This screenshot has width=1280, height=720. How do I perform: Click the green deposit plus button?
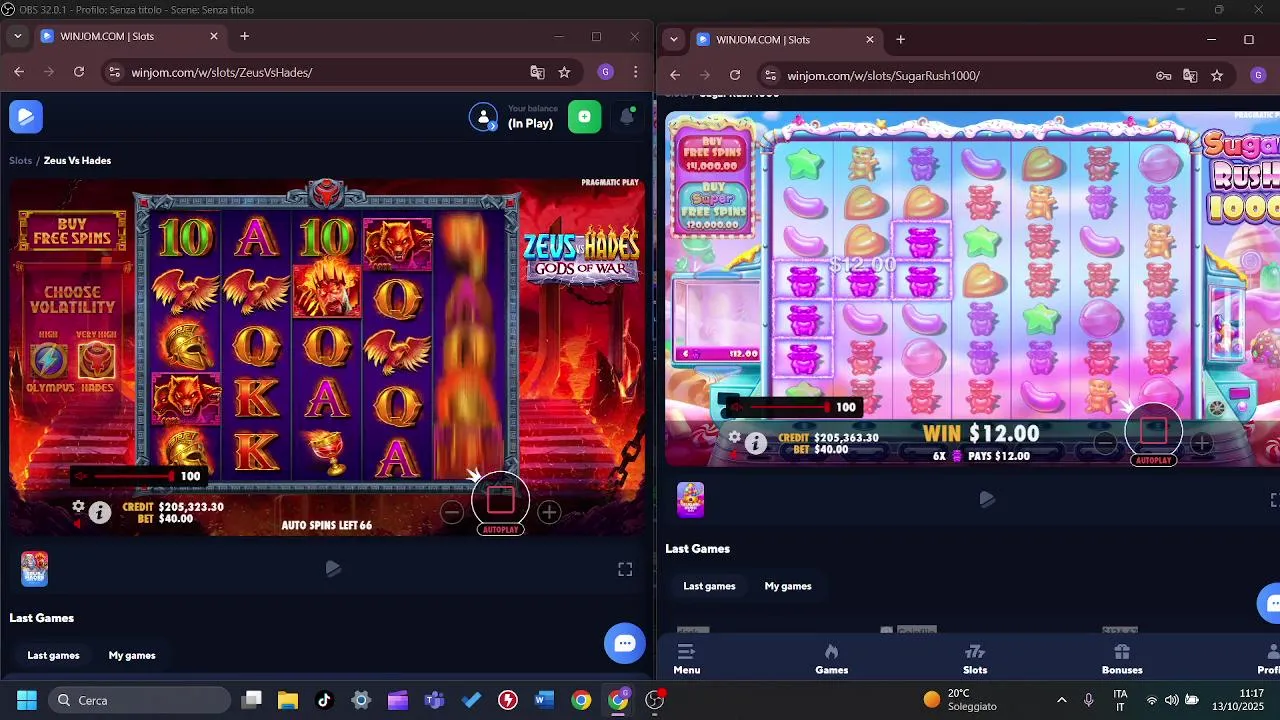point(585,117)
